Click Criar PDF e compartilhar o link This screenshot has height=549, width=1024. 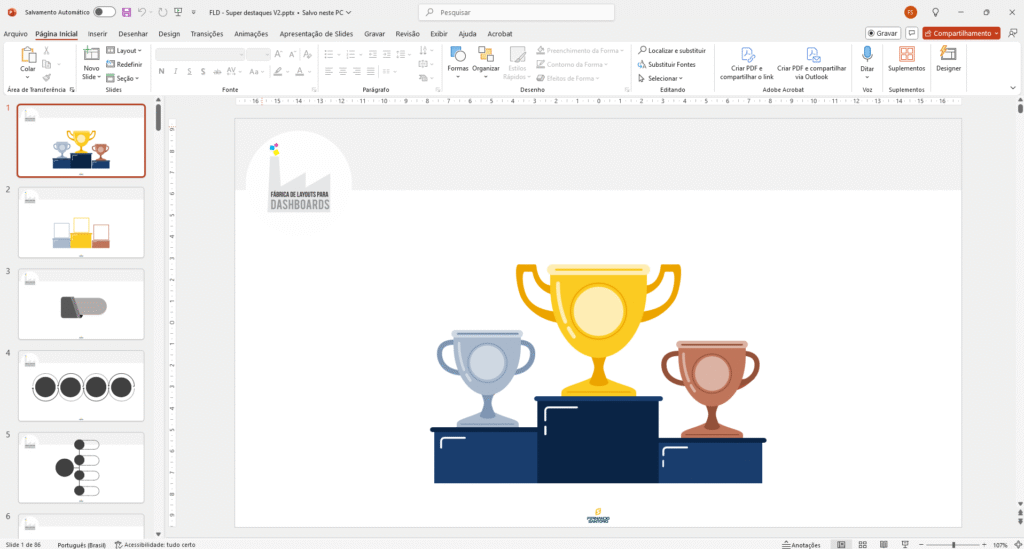746,62
